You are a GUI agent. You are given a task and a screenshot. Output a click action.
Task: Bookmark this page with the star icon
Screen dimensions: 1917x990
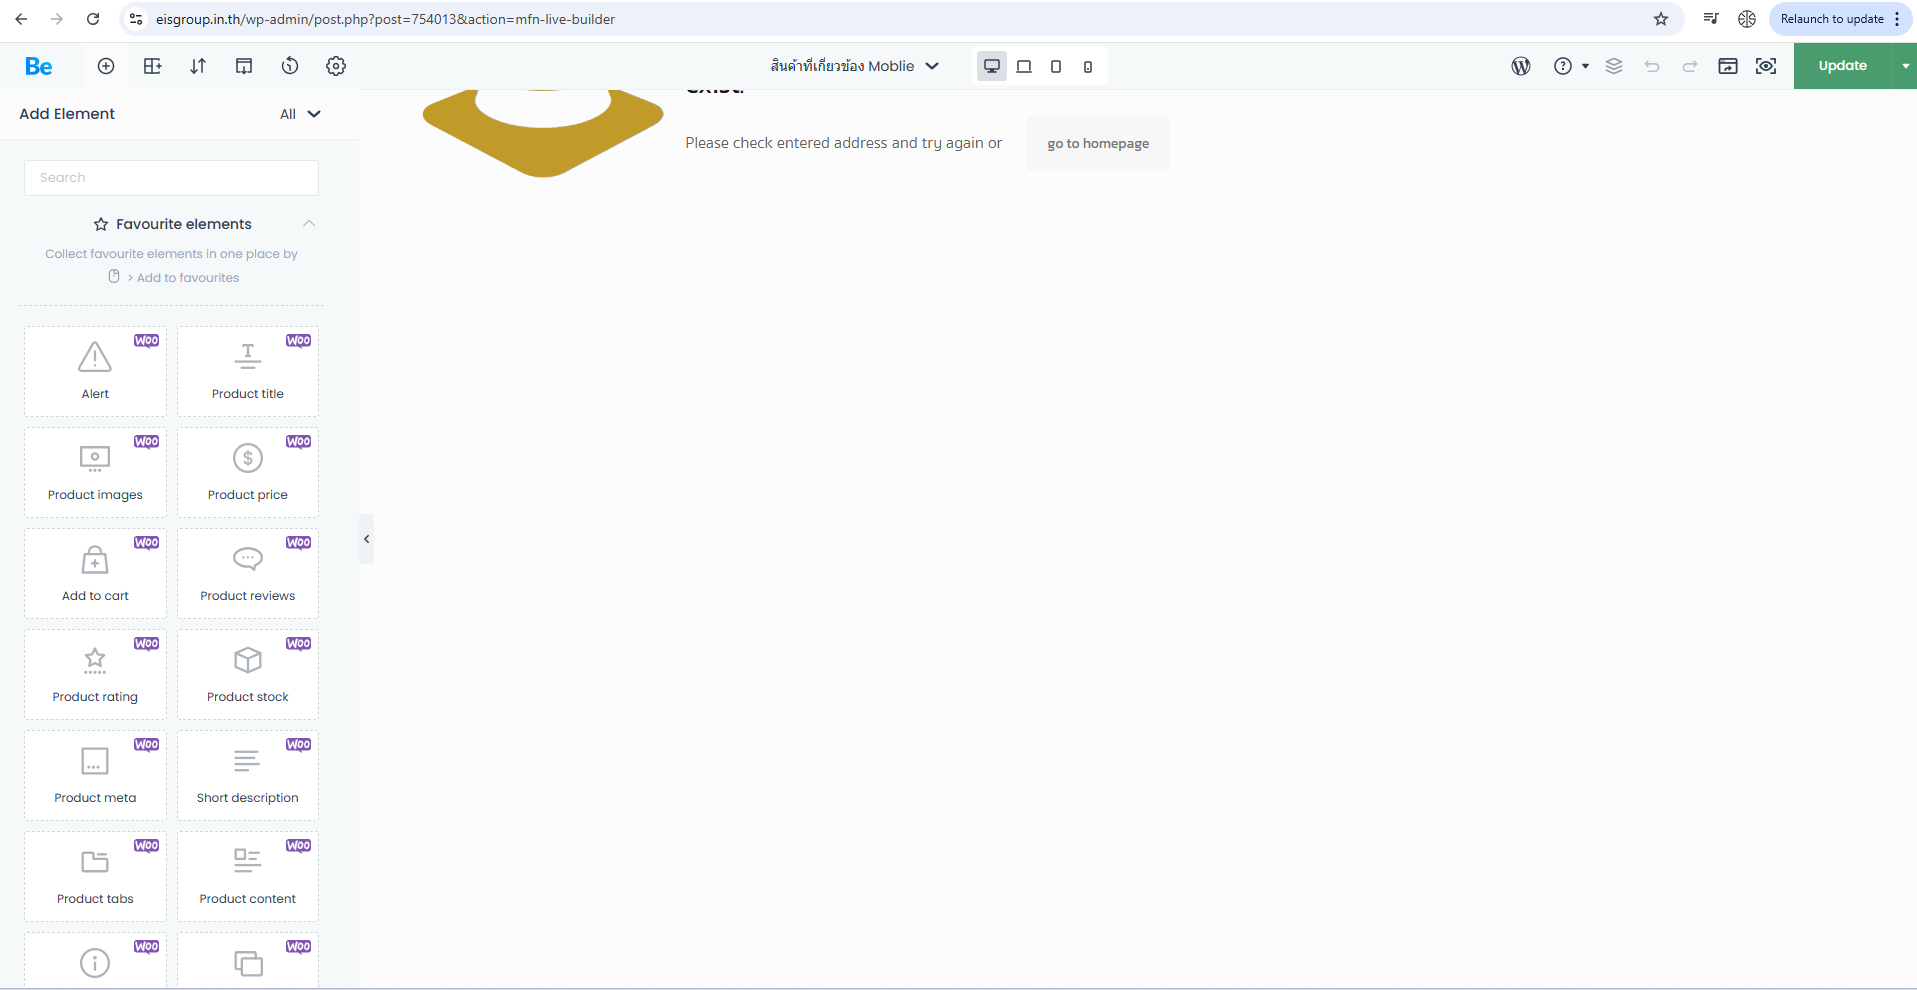point(1661,19)
